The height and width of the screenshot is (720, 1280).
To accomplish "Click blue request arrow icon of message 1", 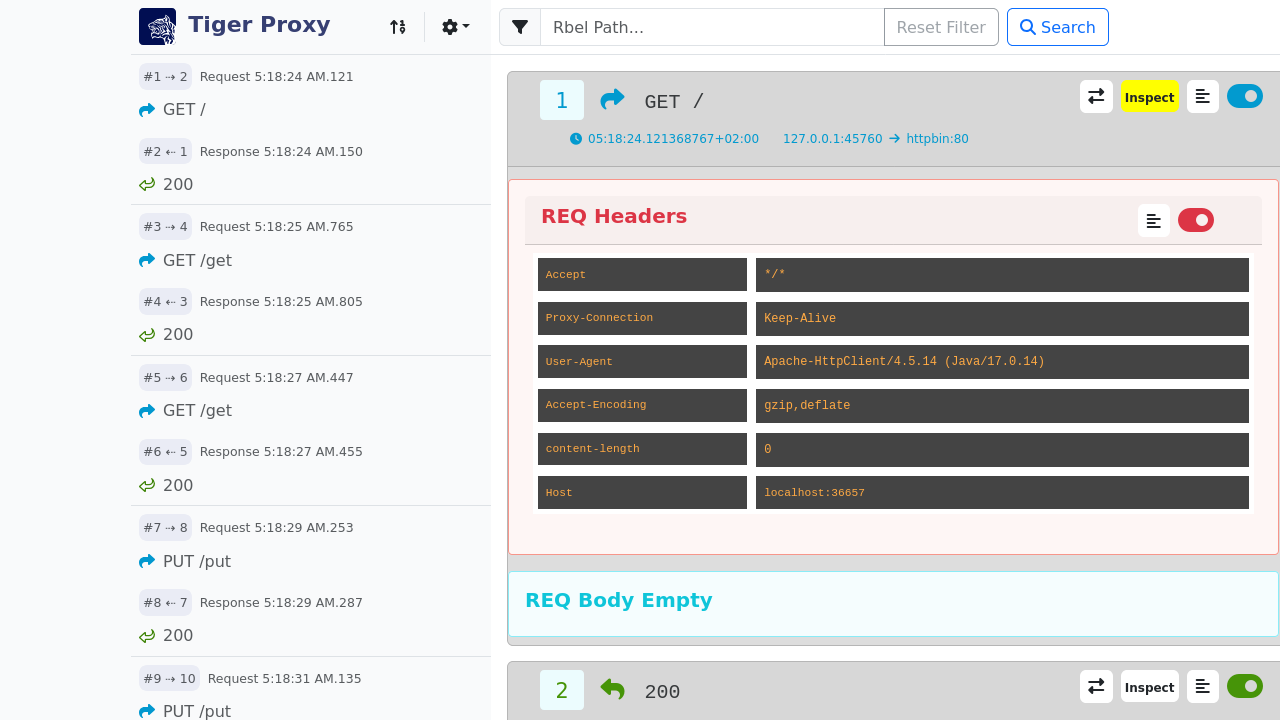I will click(612, 99).
